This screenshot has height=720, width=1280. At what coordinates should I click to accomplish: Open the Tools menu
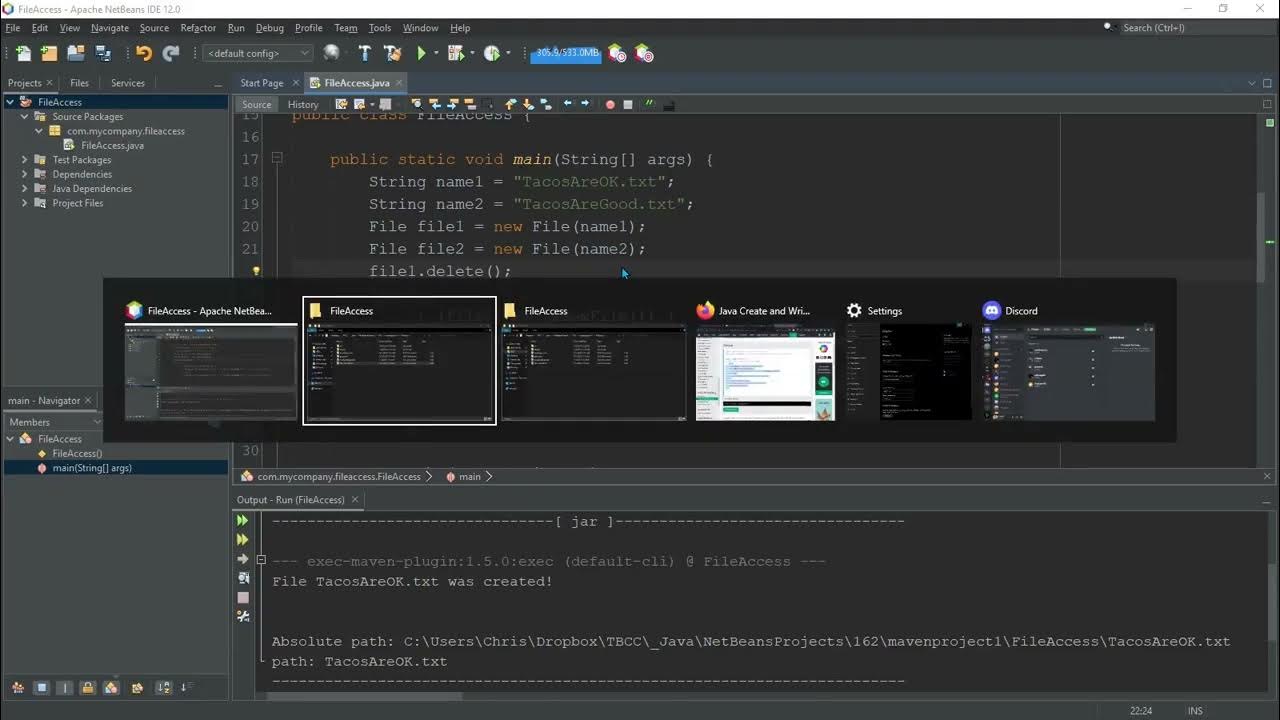(x=380, y=28)
